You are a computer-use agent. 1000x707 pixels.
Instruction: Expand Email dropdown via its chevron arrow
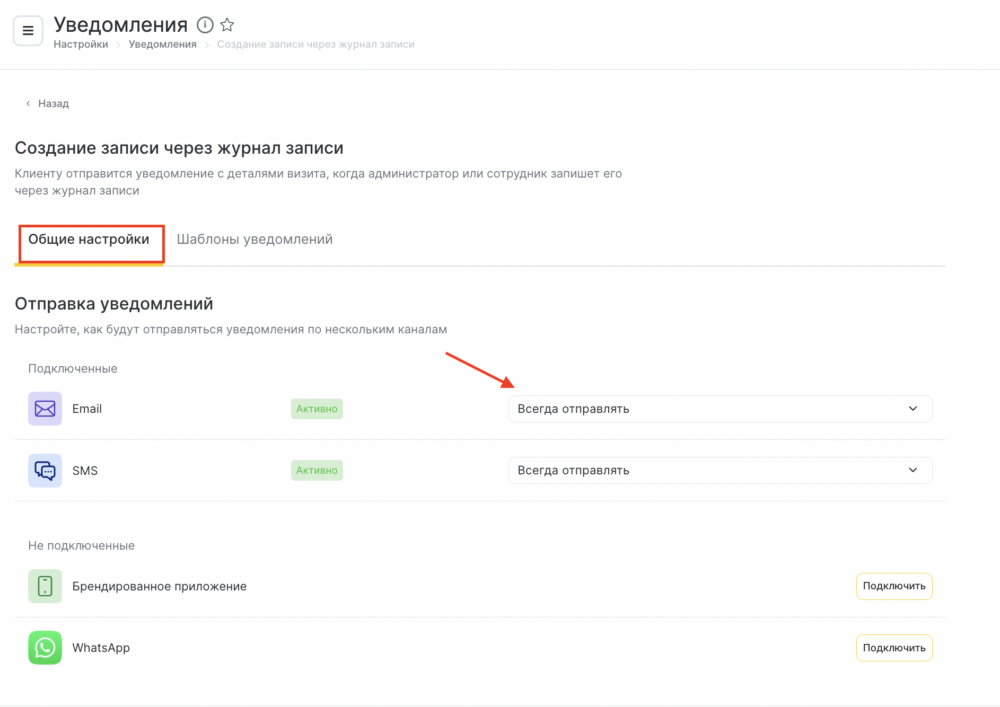[913, 409]
